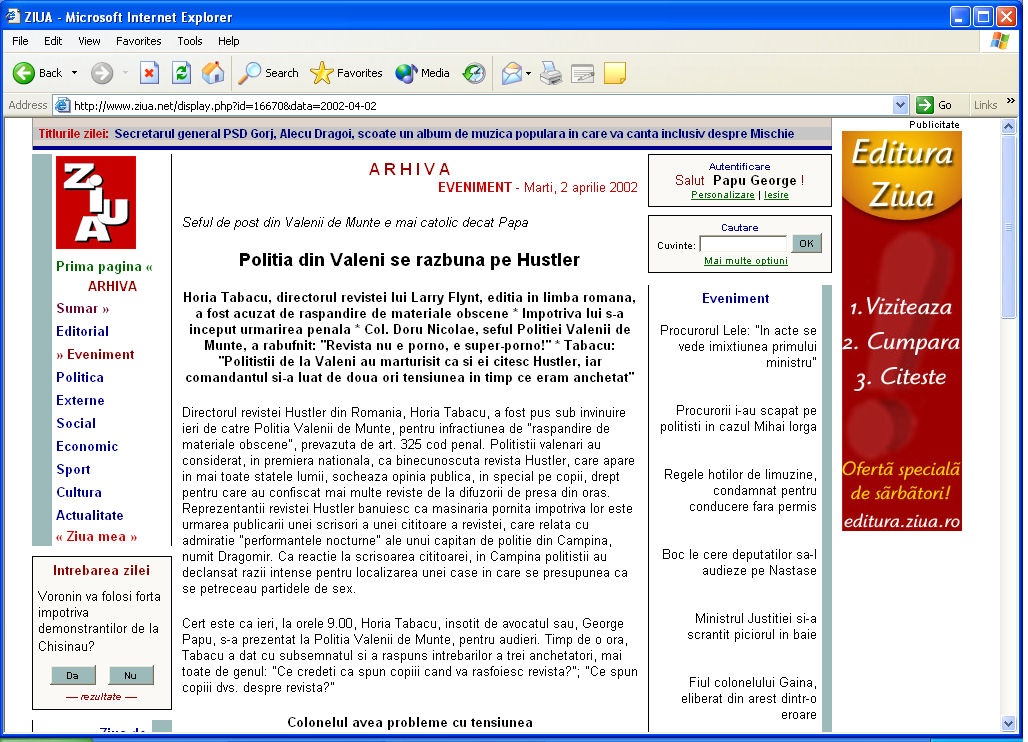Open the Sumar sidebar link
The width and height of the screenshot is (1028, 742).
tap(83, 308)
